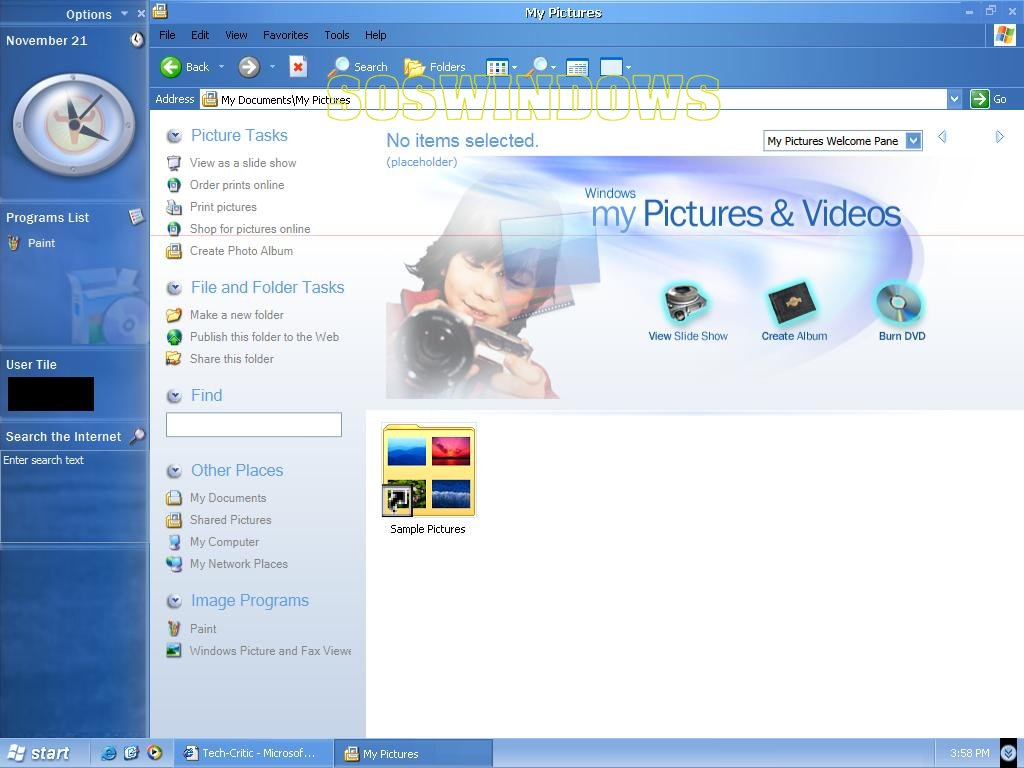Click Shop for pictures online

pyautogui.click(x=250, y=229)
